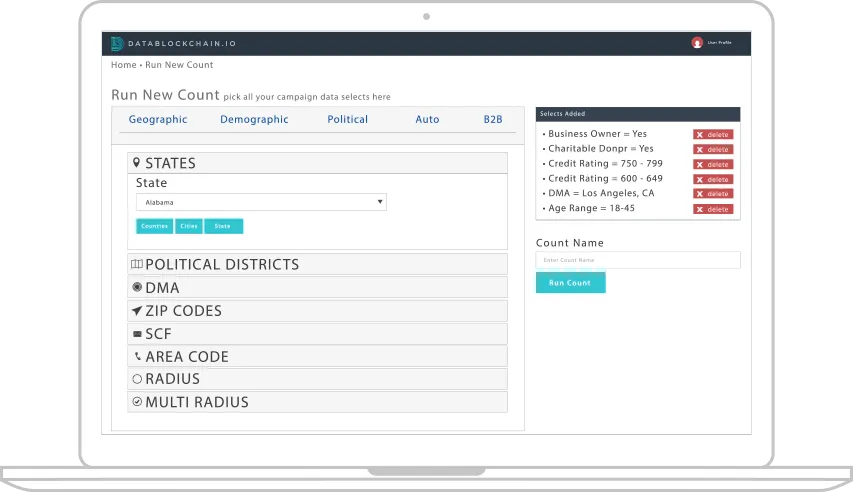
Task: Go to Home breadcrumb link
Action: point(123,65)
